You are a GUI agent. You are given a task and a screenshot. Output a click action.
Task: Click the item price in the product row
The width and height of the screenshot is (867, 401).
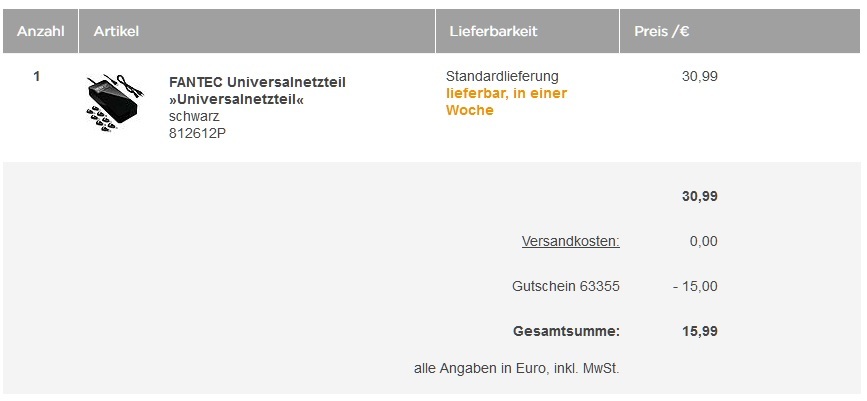tap(699, 76)
